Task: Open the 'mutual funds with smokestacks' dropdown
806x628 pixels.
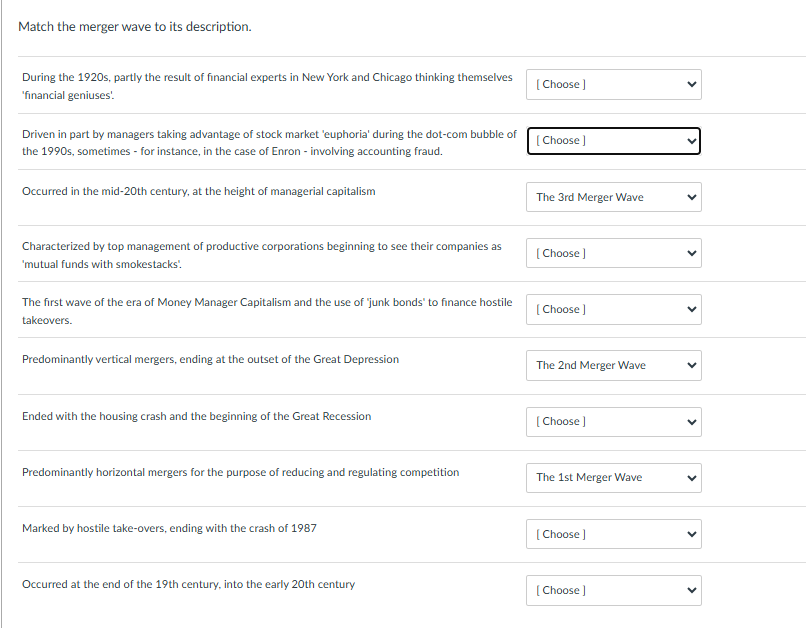Action: click(613, 253)
